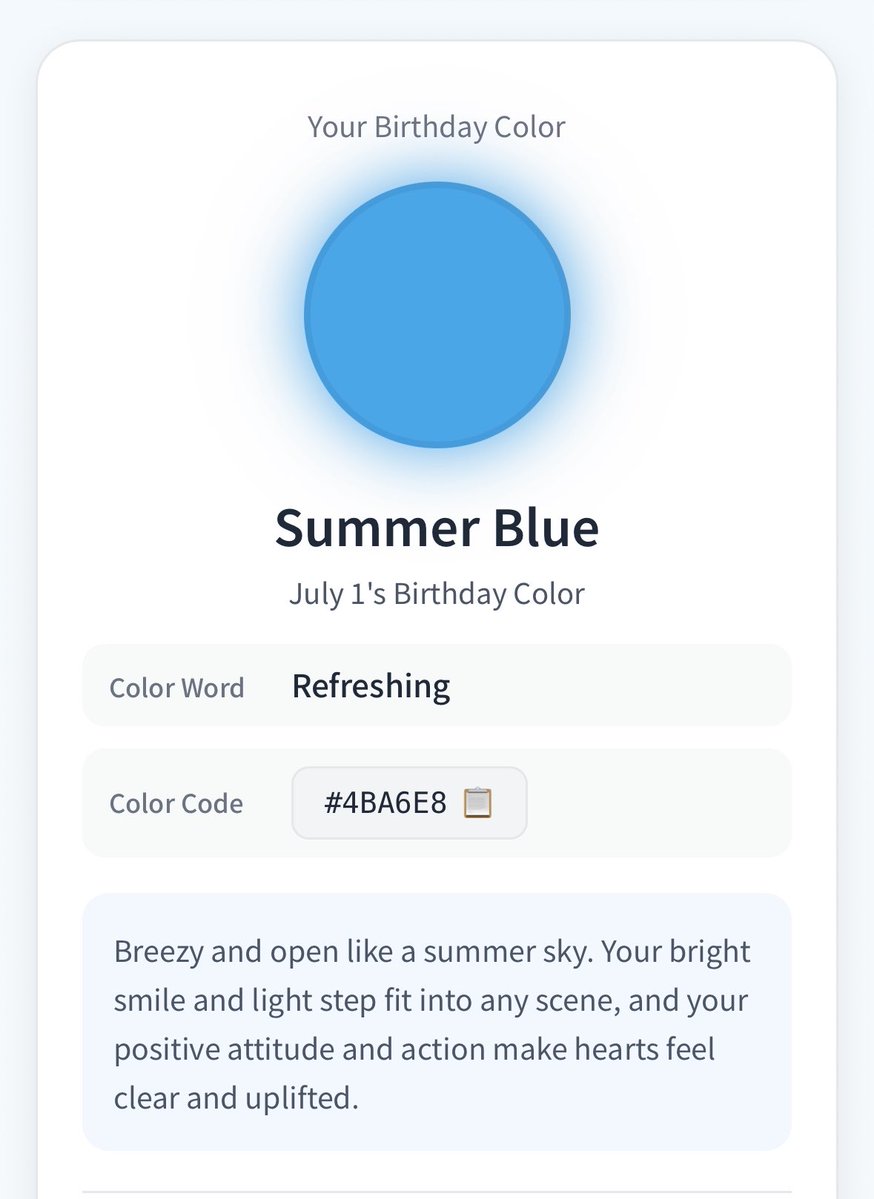Image resolution: width=874 pixels, height=1199 pixels.
Task: Click the "Your Birthday Color" heading
Action: click(x=437, y=127)
